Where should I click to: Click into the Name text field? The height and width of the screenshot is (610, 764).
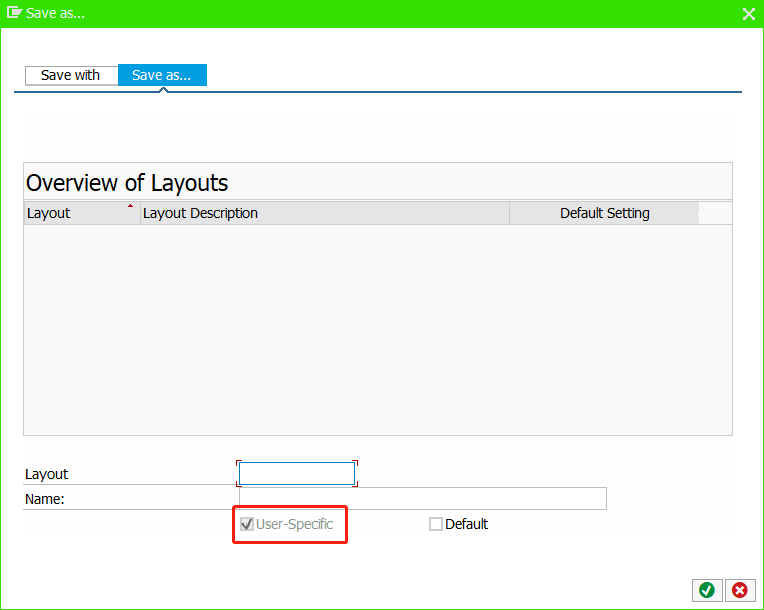[422, 498]
